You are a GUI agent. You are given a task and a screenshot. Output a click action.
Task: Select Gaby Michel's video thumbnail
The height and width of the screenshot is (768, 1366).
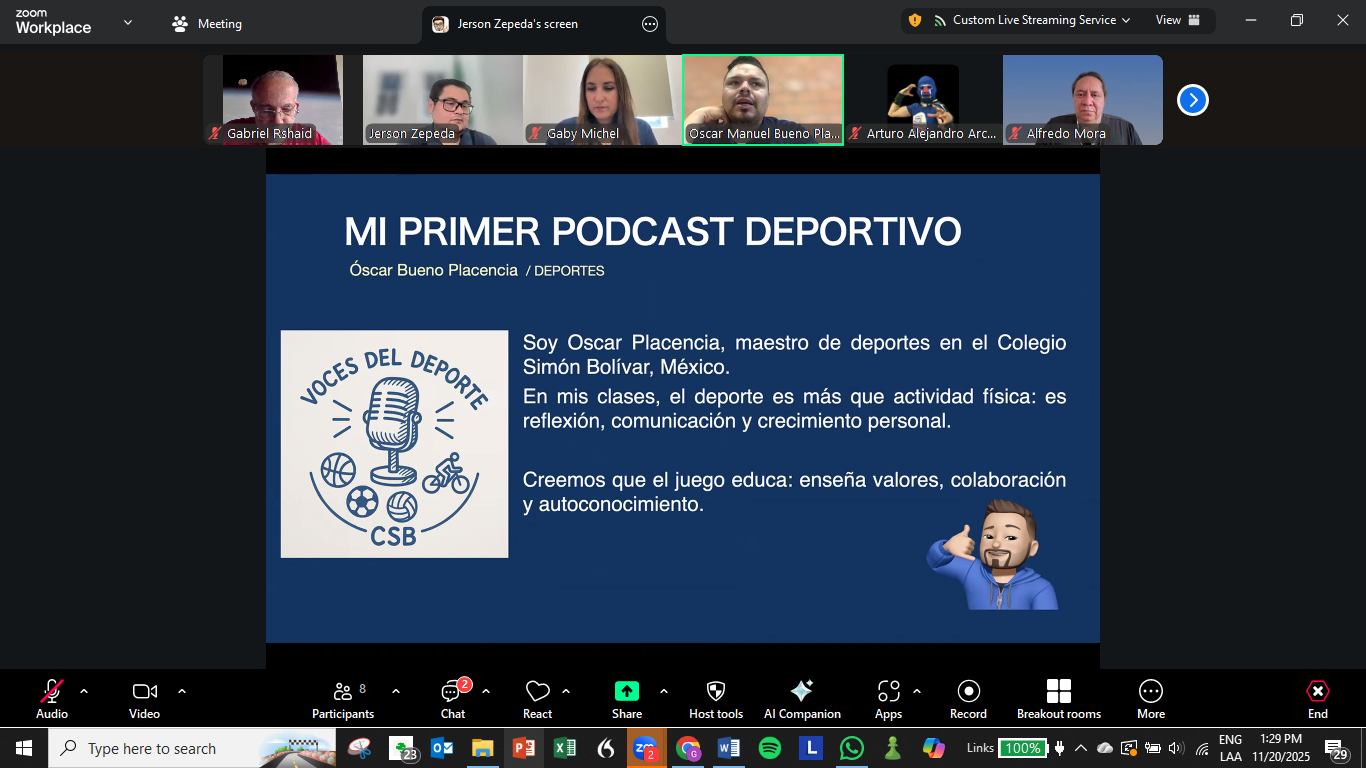pyautogui.click(x=602, y=100)
